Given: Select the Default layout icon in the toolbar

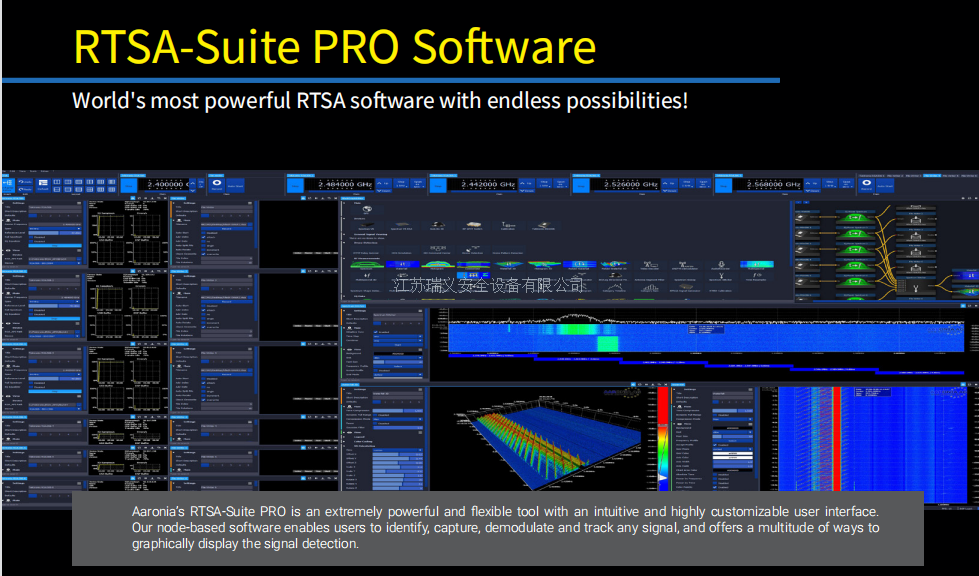Looking at the screenshot, I should [42, 185].
